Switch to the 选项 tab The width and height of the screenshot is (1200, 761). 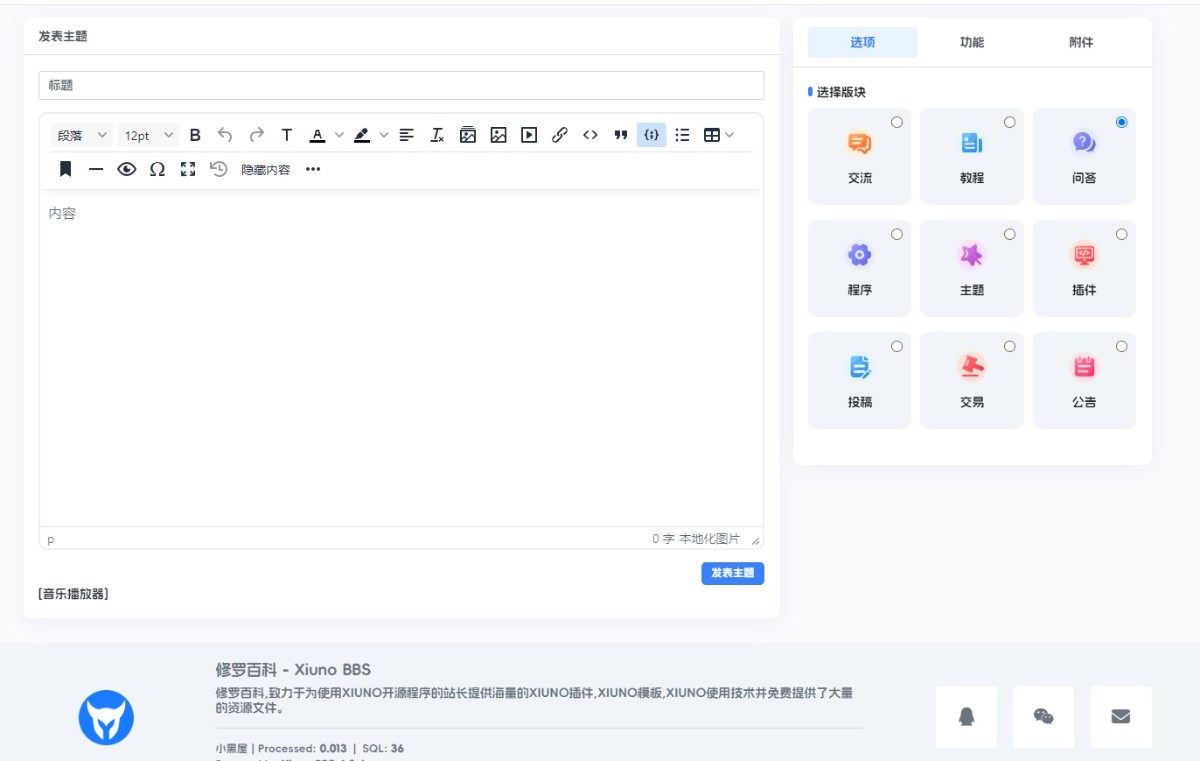(862, 42)
